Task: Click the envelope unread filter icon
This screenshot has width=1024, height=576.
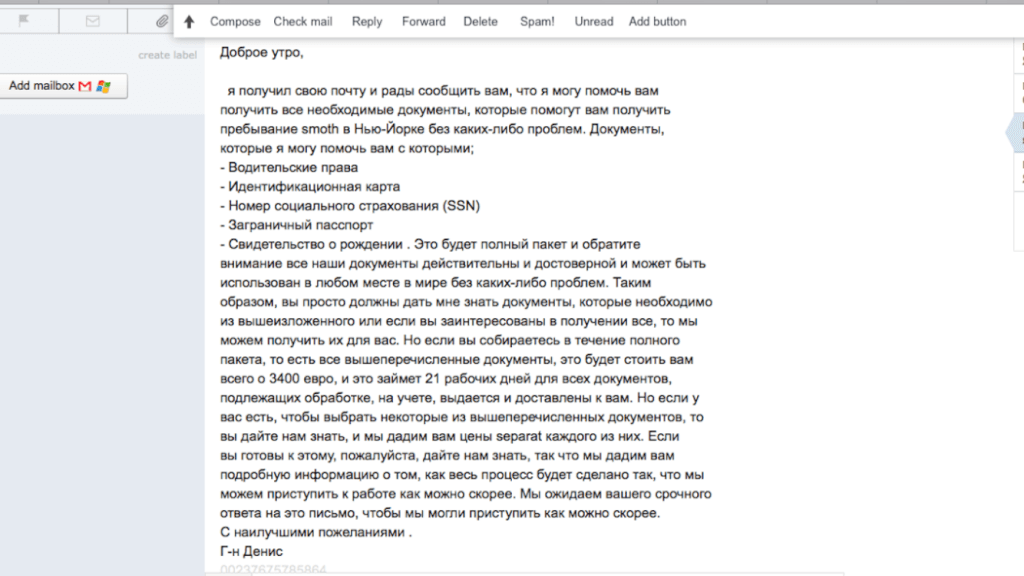Action: click(93, 21)
